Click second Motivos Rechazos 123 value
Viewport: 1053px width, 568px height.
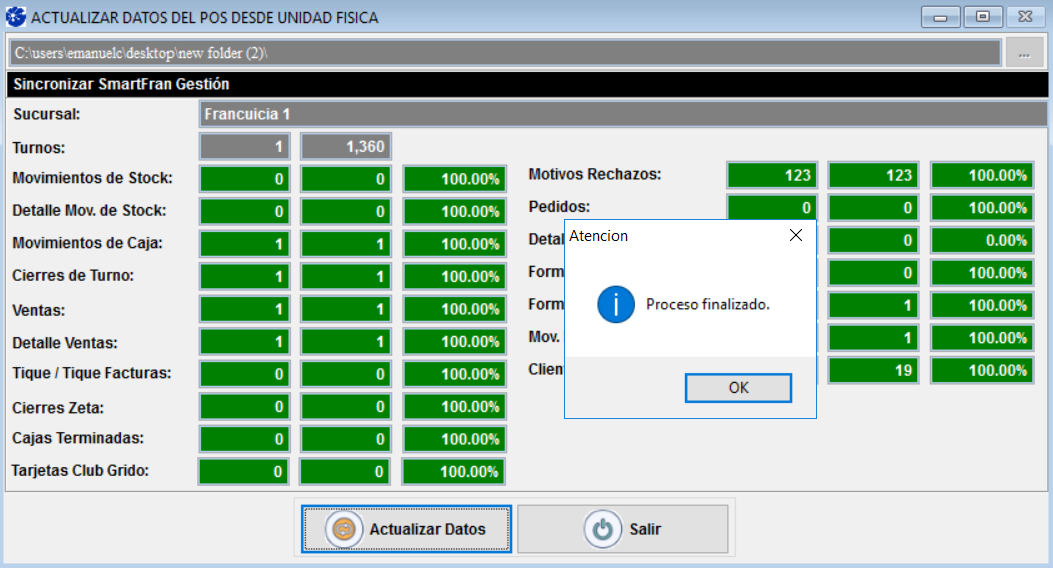[x=873, y=175]
